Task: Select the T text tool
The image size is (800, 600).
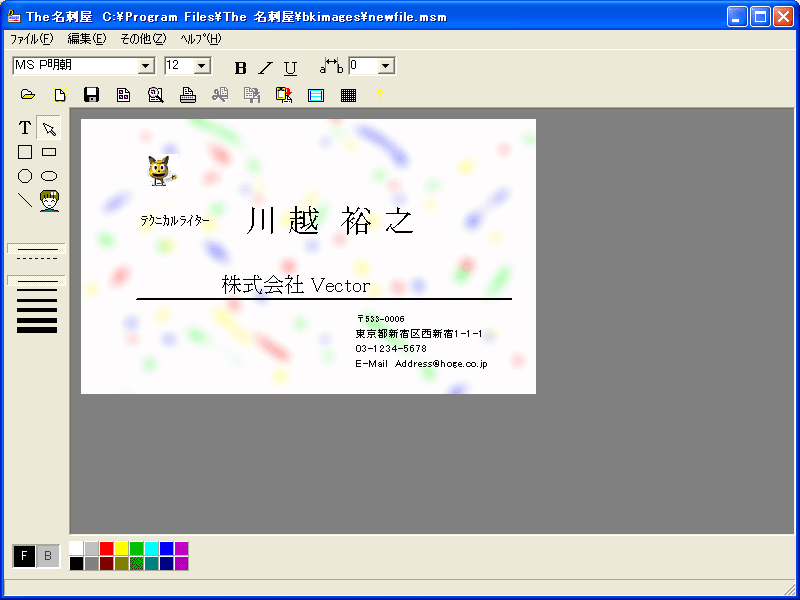Action: pos(24,128)
